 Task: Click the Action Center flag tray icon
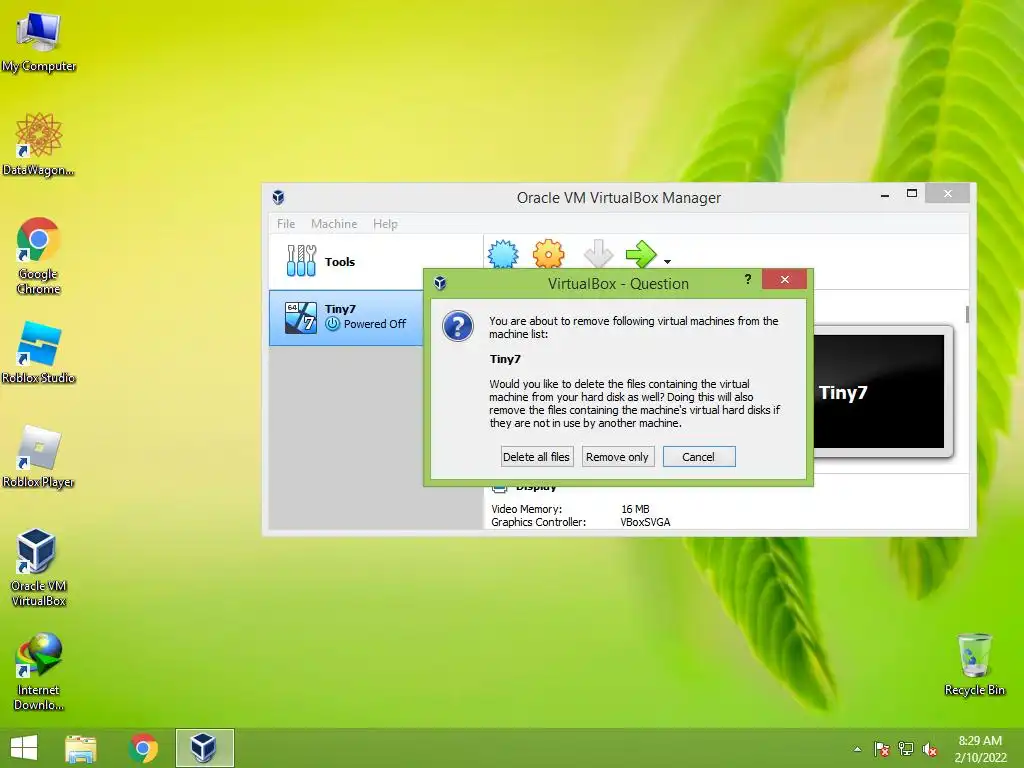[881, 749]
